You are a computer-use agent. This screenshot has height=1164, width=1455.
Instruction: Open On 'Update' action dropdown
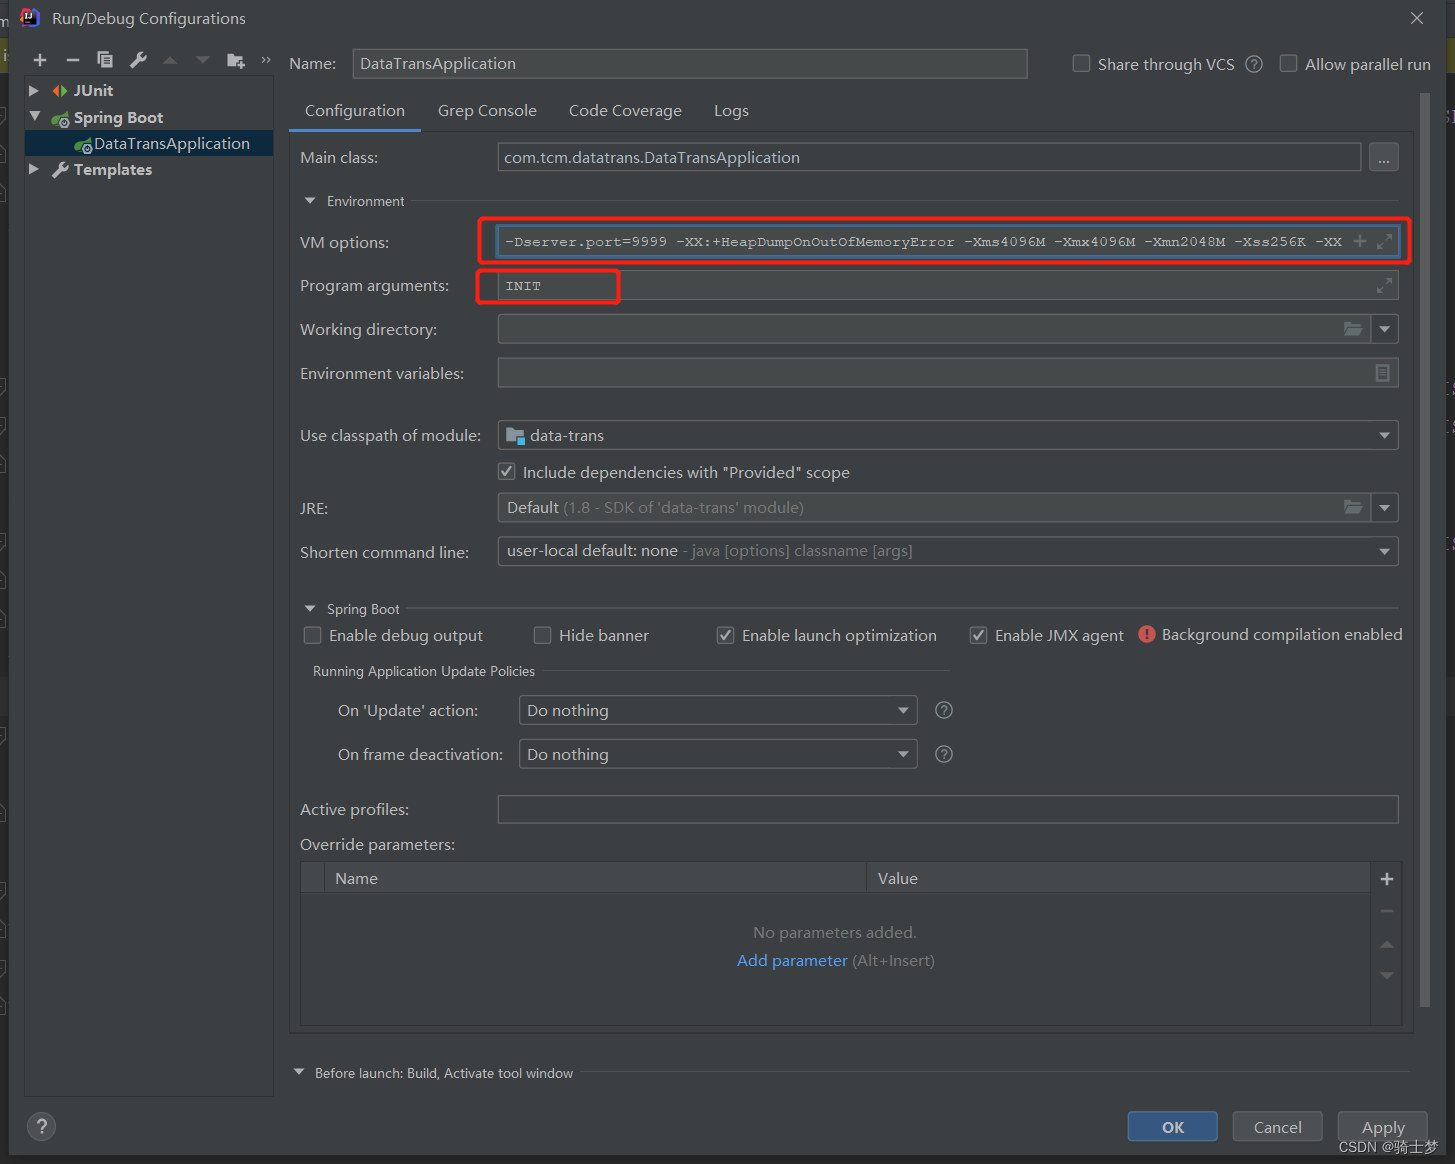903,710
